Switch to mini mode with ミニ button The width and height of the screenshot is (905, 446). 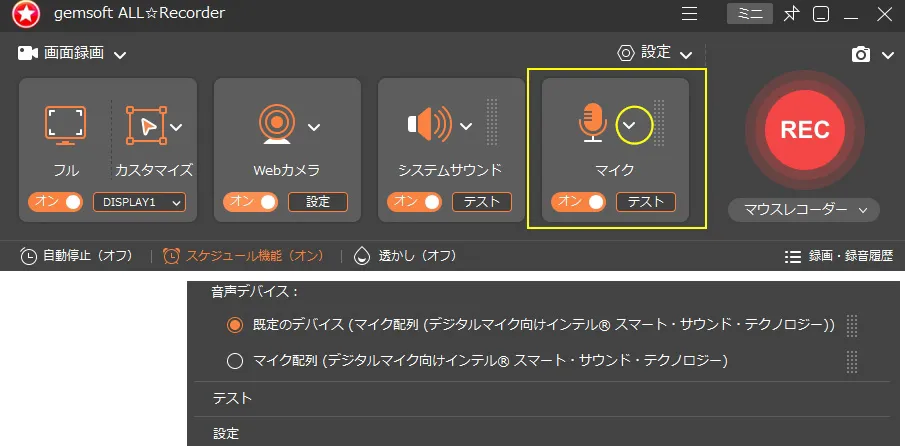750,14
